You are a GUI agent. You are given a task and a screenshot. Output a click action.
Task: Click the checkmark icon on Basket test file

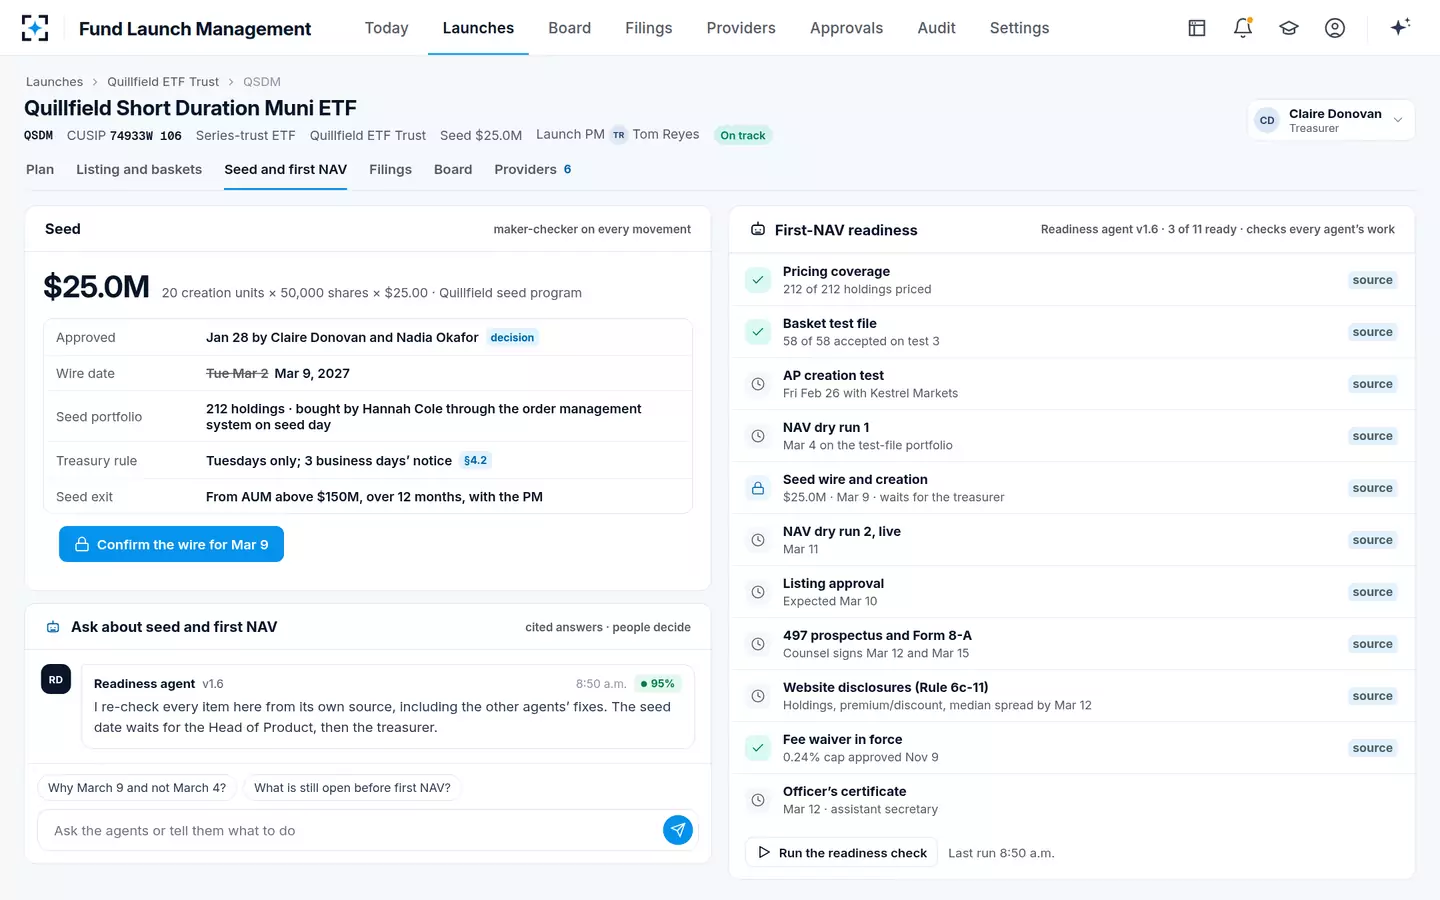tap(758, 332)
